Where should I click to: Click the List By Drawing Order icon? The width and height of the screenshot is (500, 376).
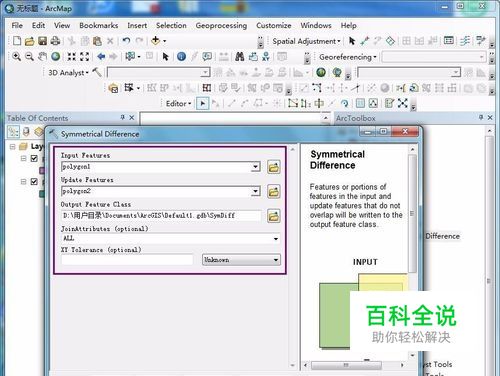coord(13,132)
